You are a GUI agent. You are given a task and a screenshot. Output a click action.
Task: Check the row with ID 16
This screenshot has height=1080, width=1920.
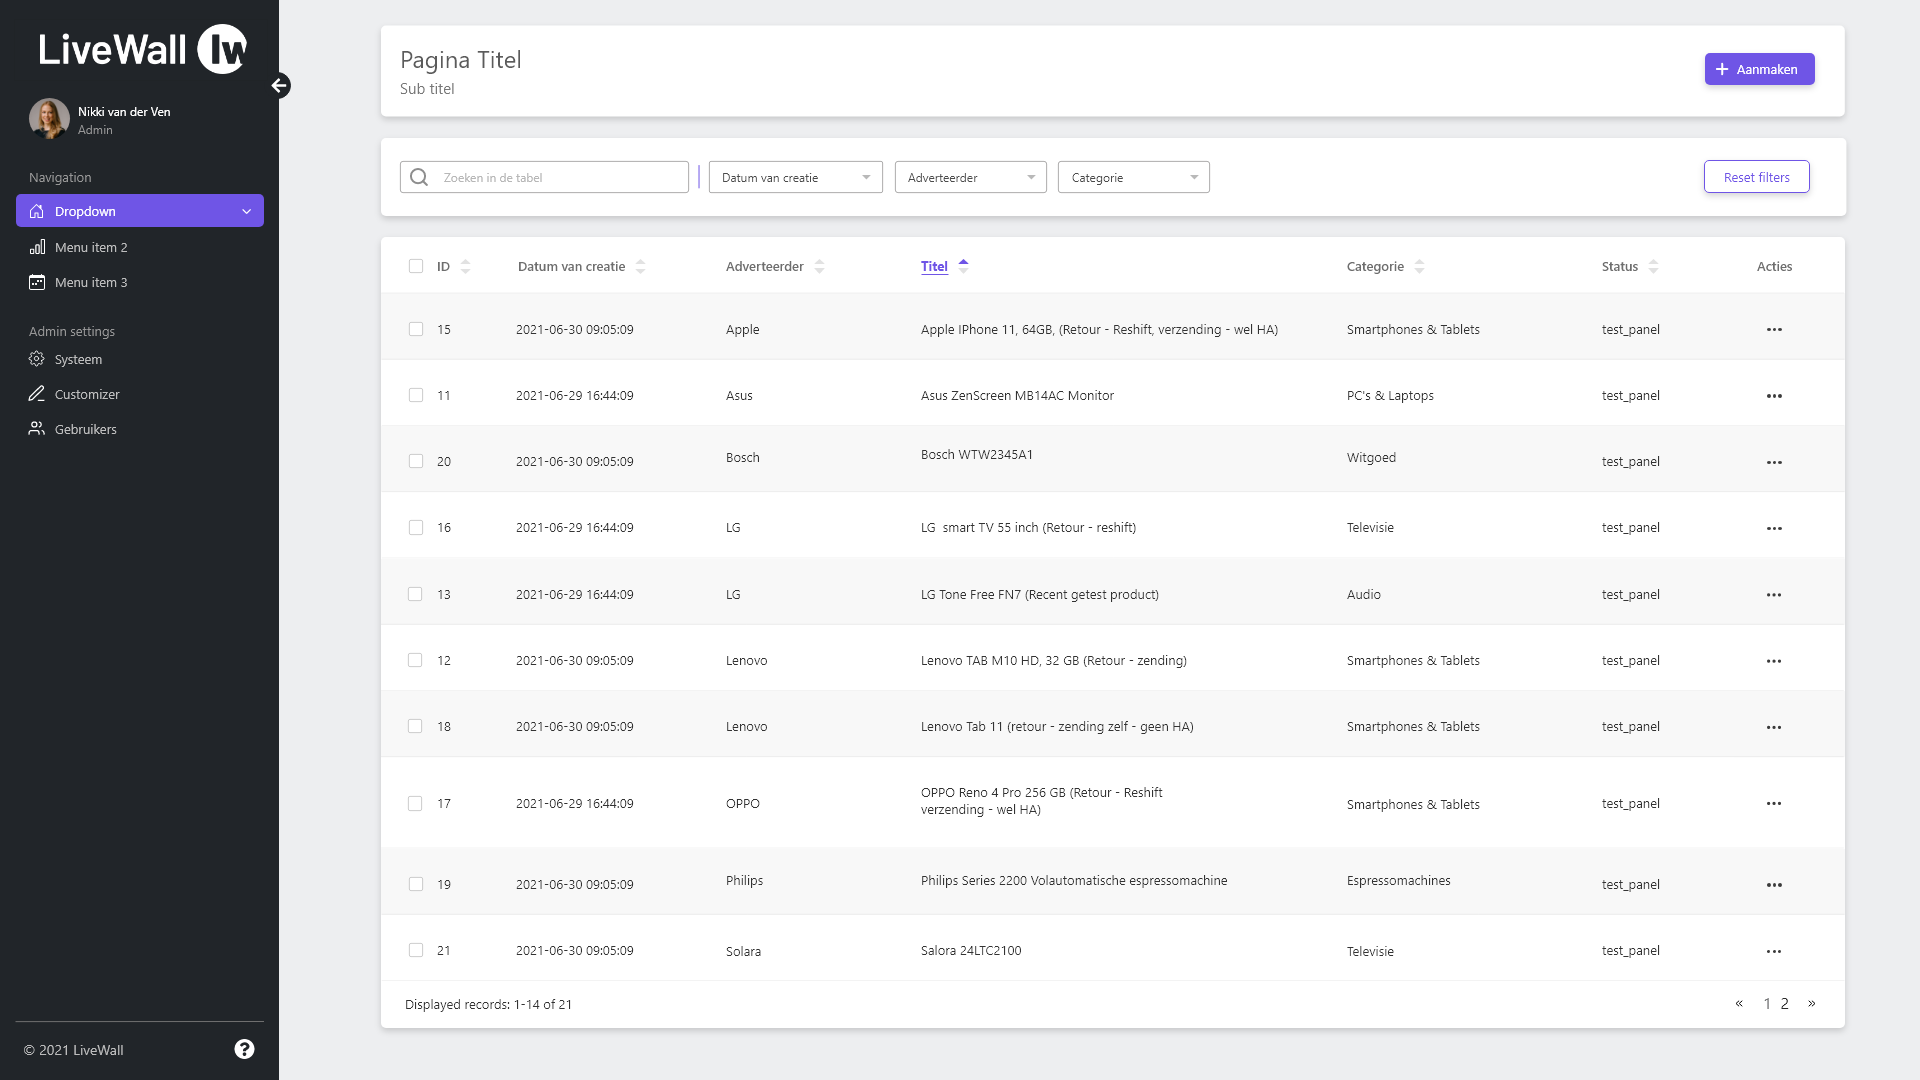[416, 527]
